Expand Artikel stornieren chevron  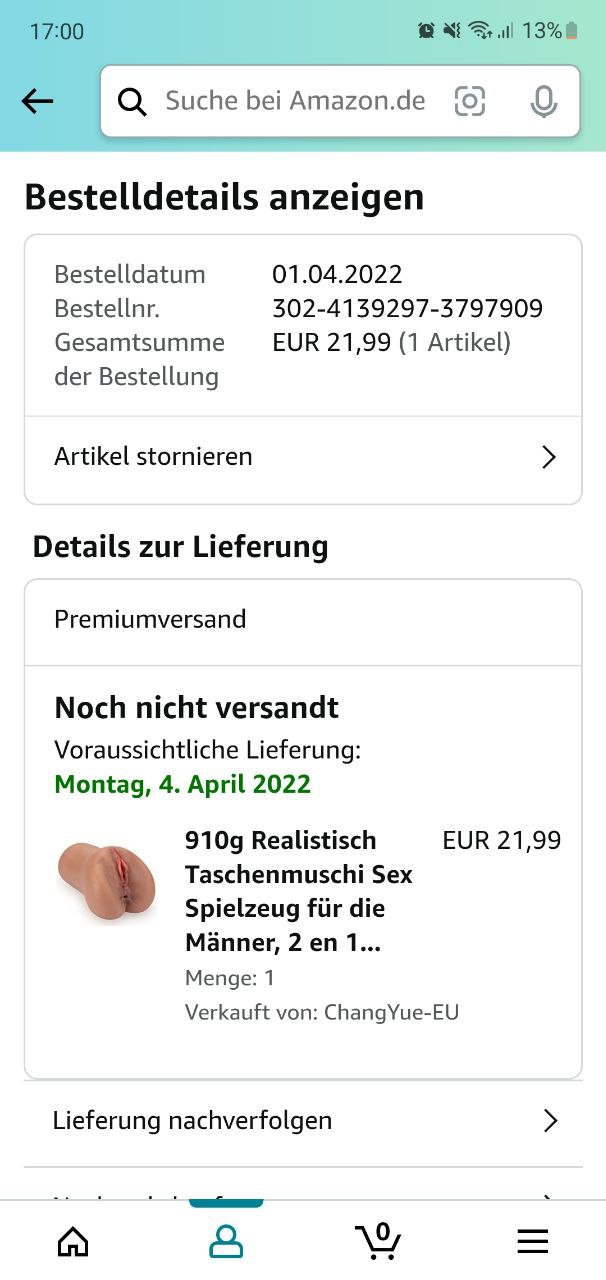click(548, 457)
